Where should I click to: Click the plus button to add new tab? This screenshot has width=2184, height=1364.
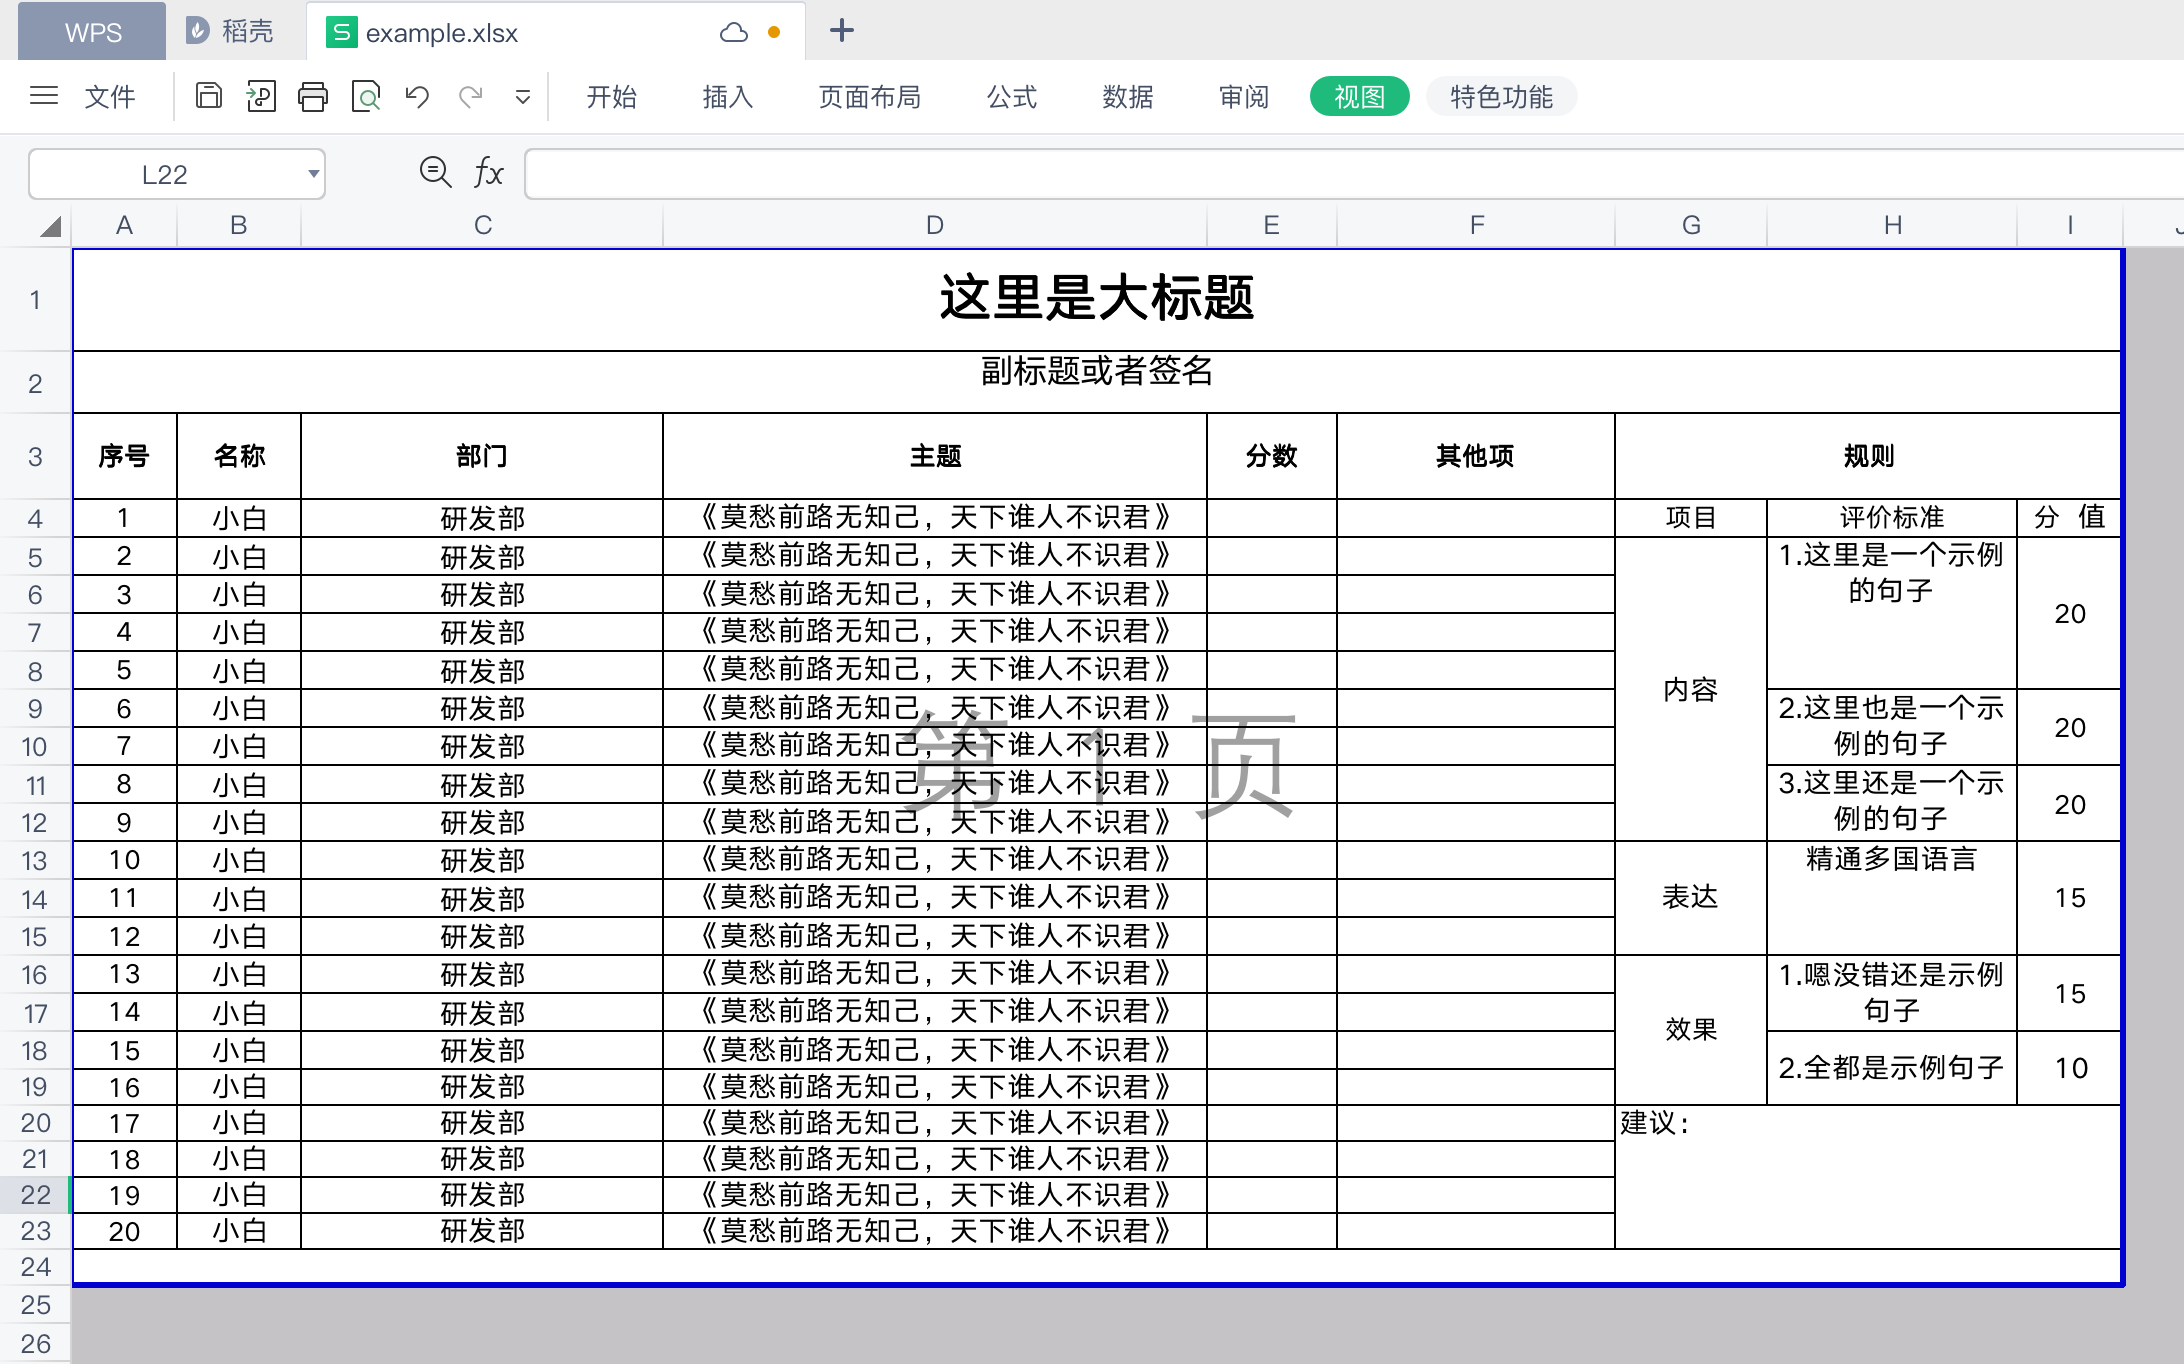pos(842,31)
